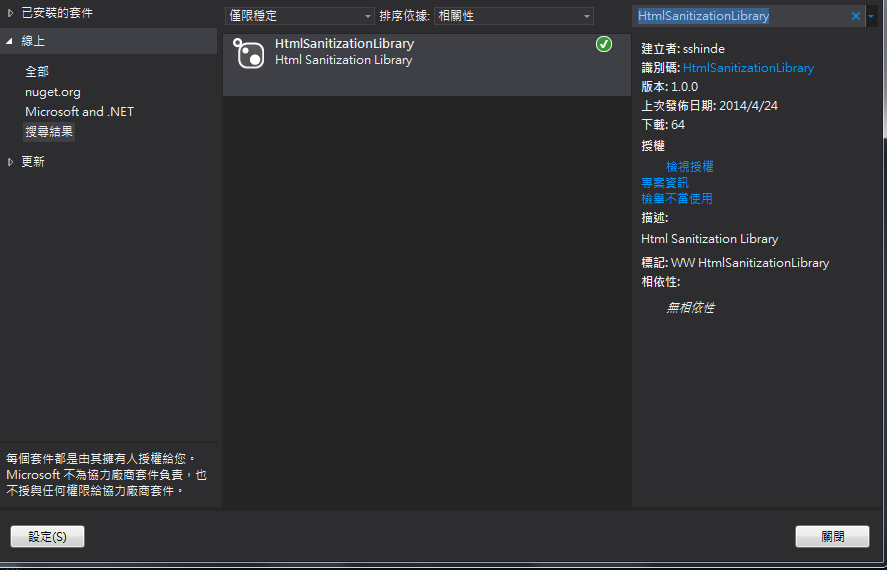Open the 檢視授權 license link
Screen dimensions: 887x570
pos(690,167)
